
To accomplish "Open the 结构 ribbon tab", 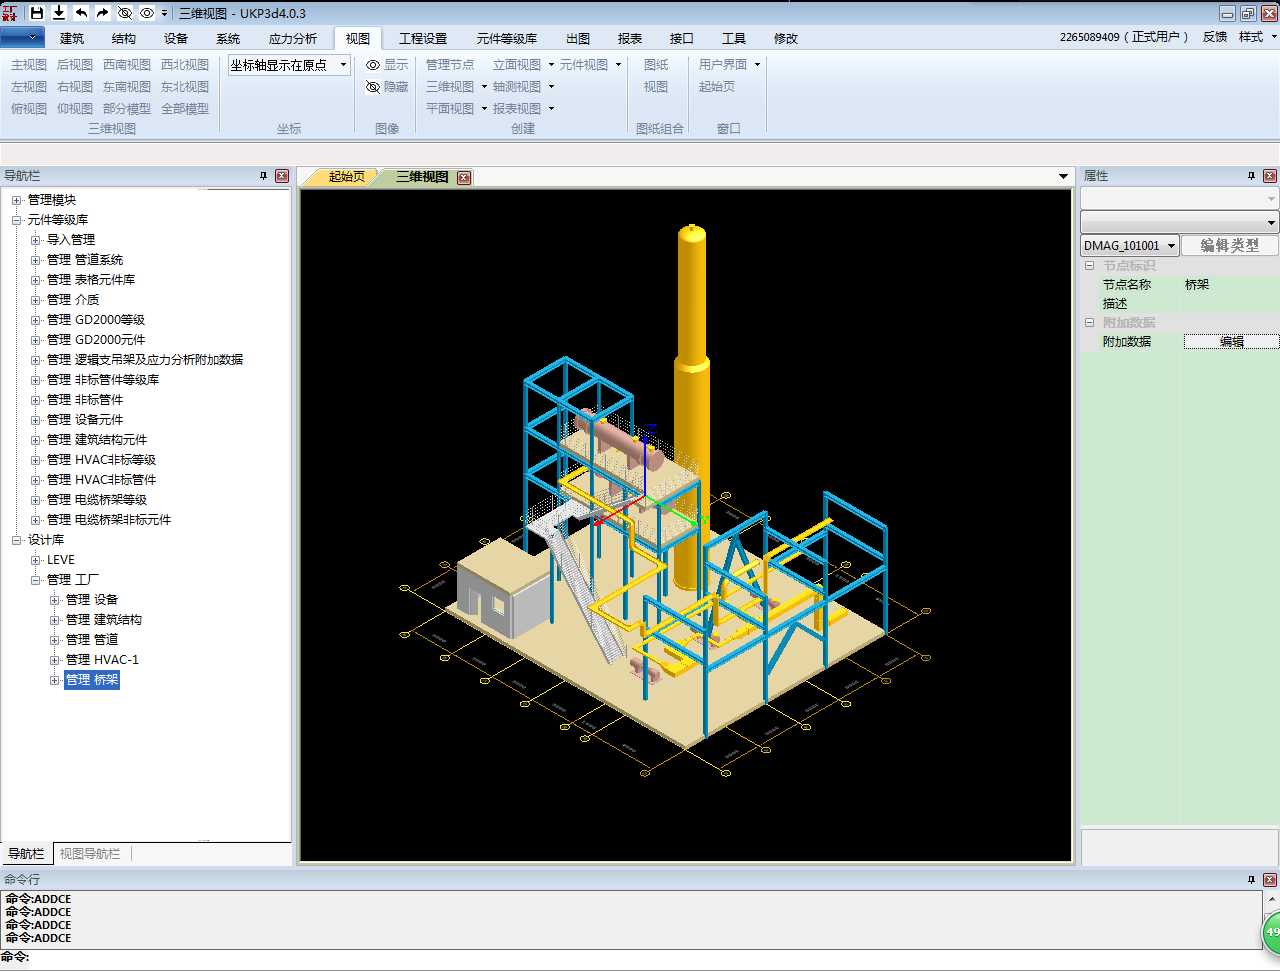I will 124,39.
